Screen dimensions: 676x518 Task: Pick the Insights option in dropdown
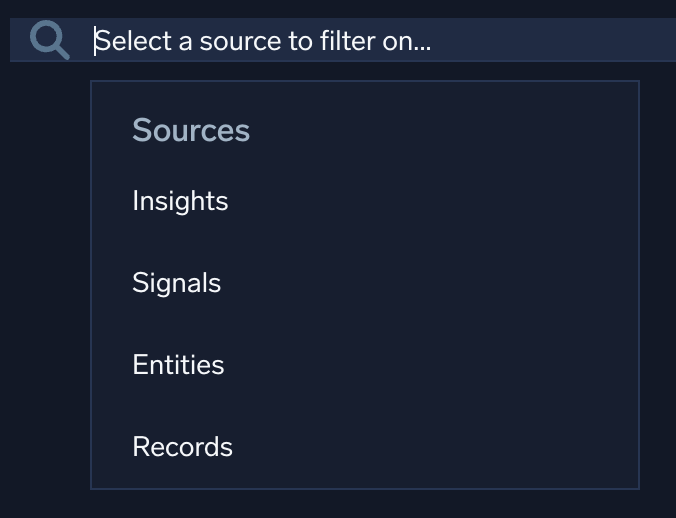click(x=180, y=201)
